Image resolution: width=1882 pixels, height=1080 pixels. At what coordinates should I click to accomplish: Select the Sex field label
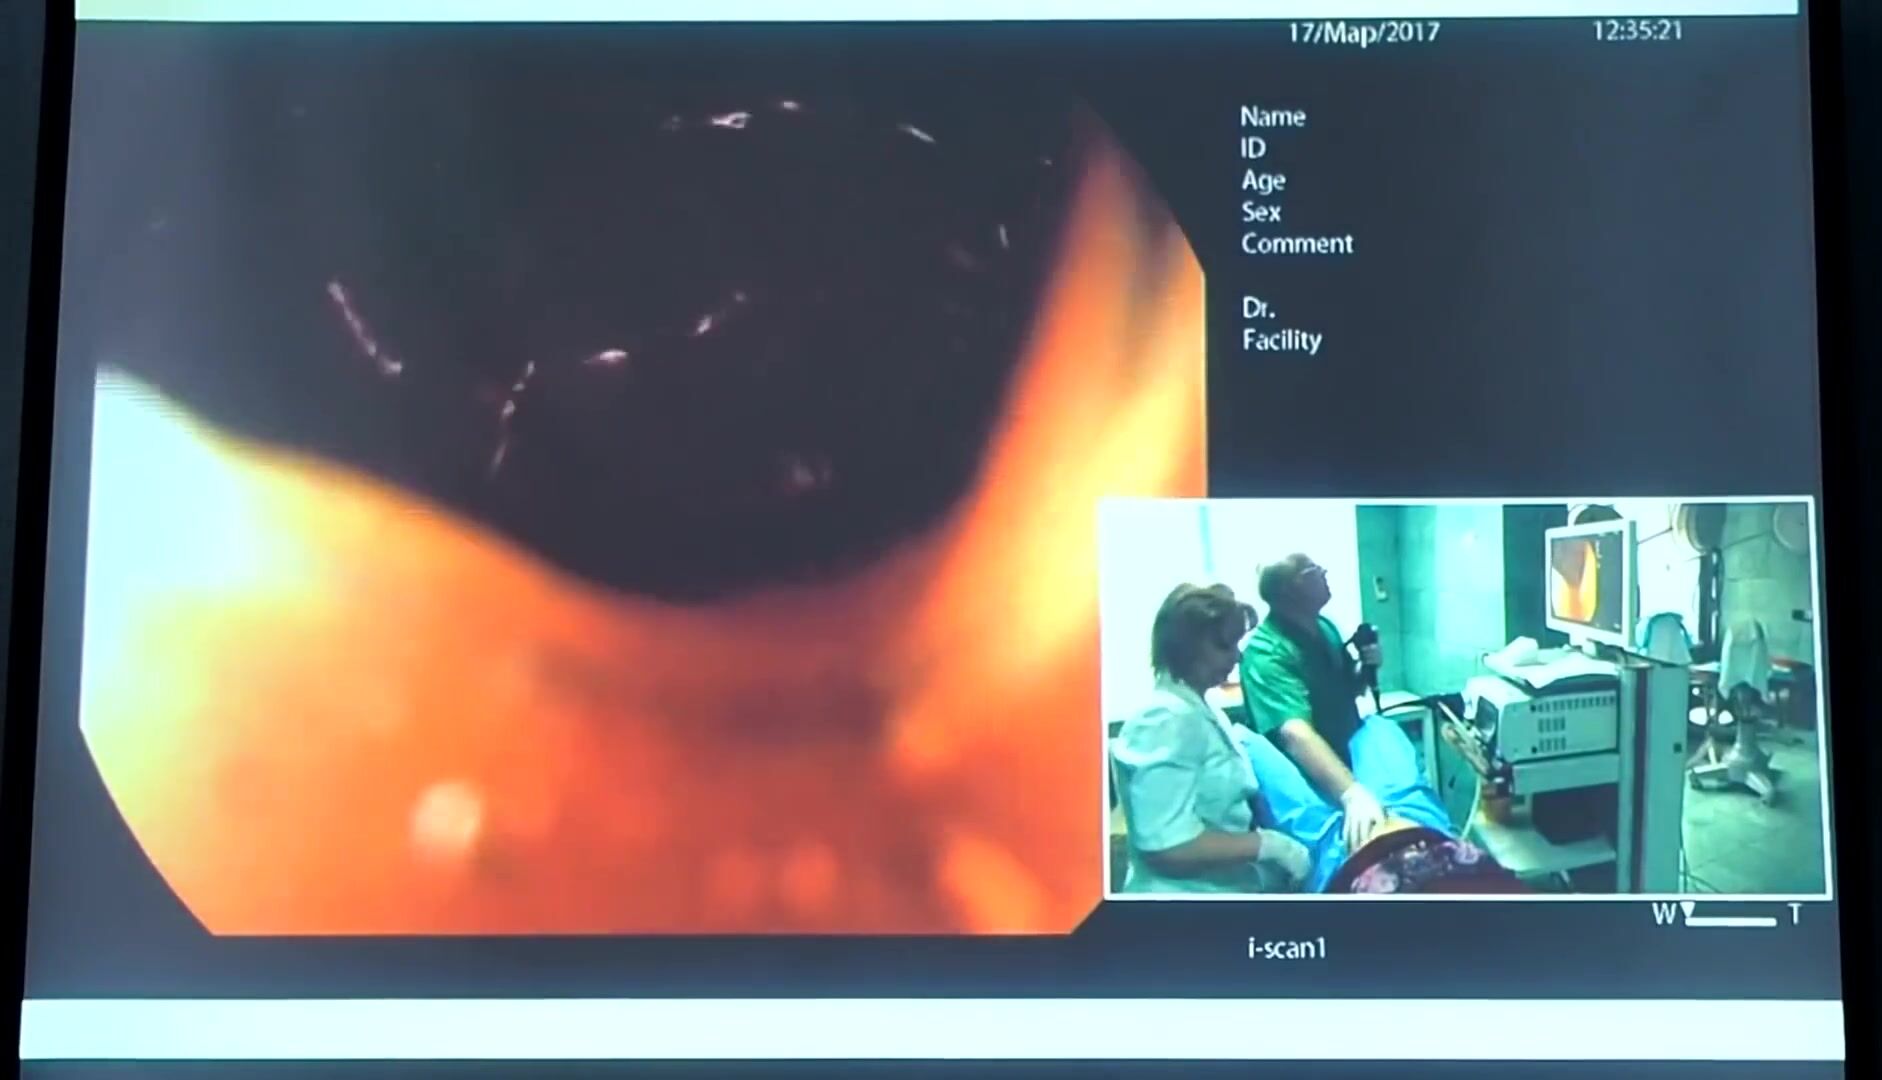click(x=1261, y=212)
